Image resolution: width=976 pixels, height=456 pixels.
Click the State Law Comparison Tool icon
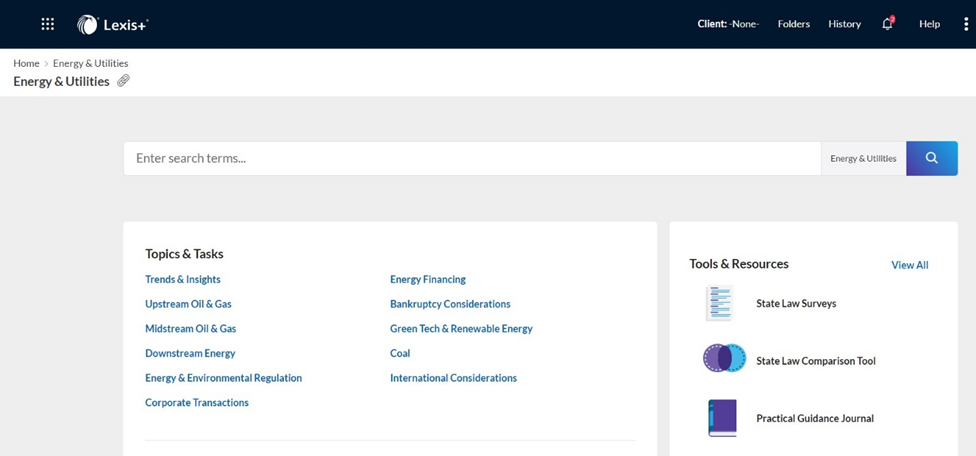tap(725, 358)
